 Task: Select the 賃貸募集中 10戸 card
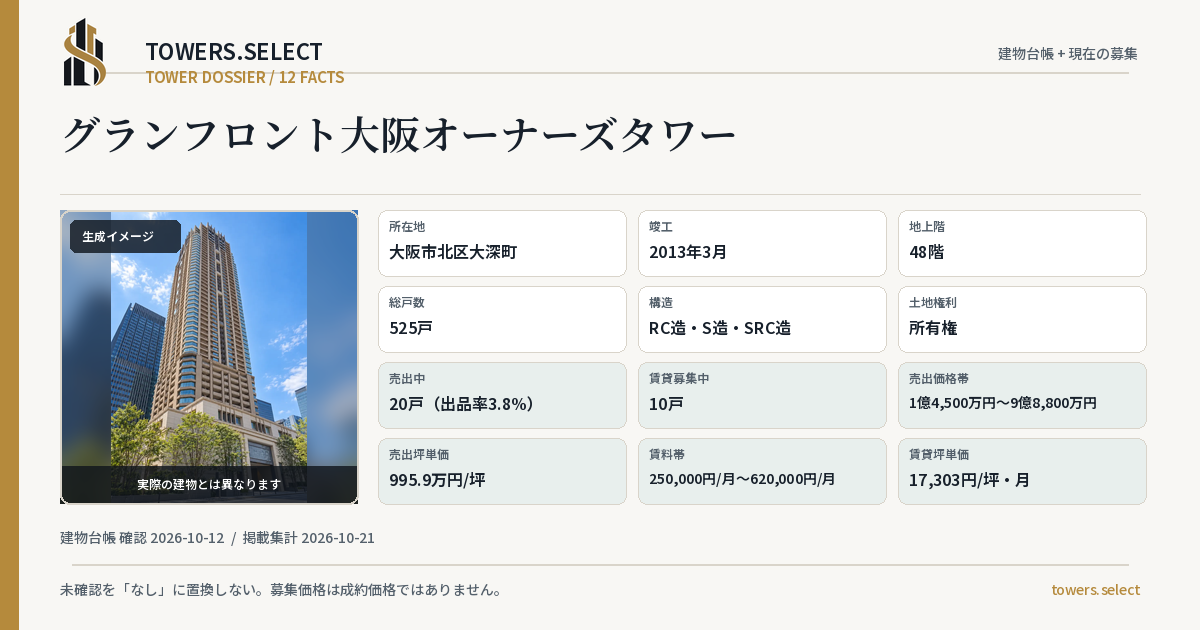762,395
